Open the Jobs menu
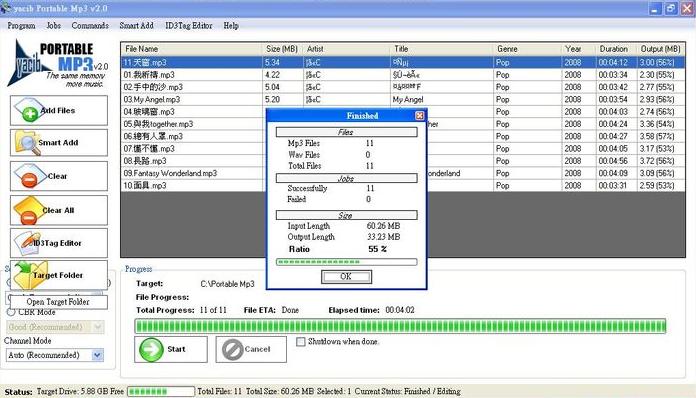The width and height of the screenshot is (696, 398). point(54,26)
